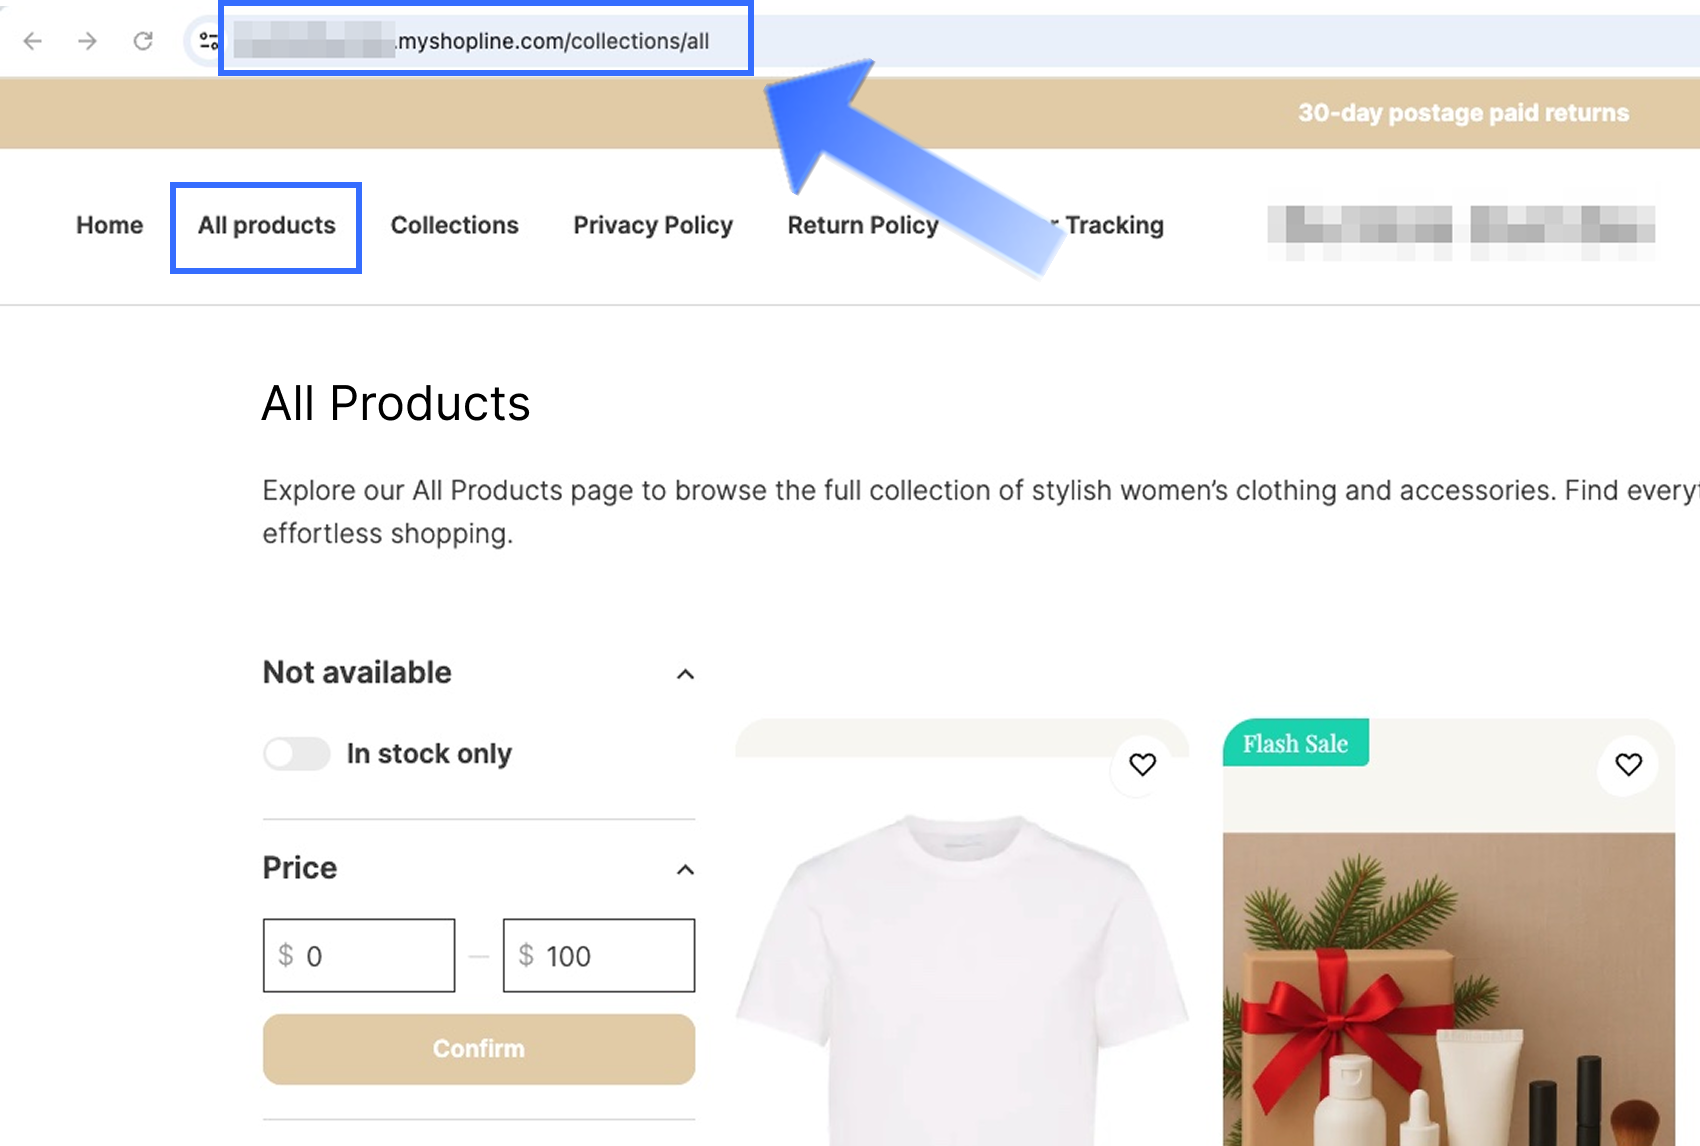Click the browser back arrow

[33, 41]
